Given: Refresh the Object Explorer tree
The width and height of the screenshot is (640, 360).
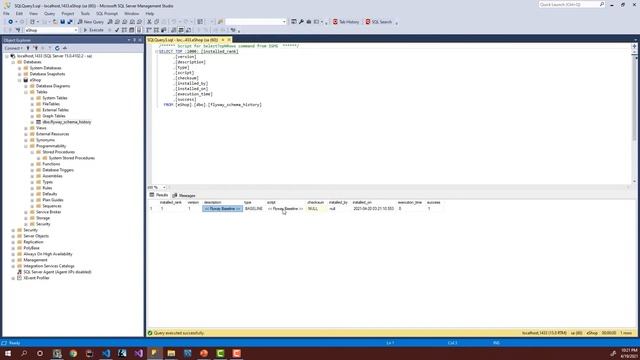Looking at the screenshot, I should tap(57, 48).
